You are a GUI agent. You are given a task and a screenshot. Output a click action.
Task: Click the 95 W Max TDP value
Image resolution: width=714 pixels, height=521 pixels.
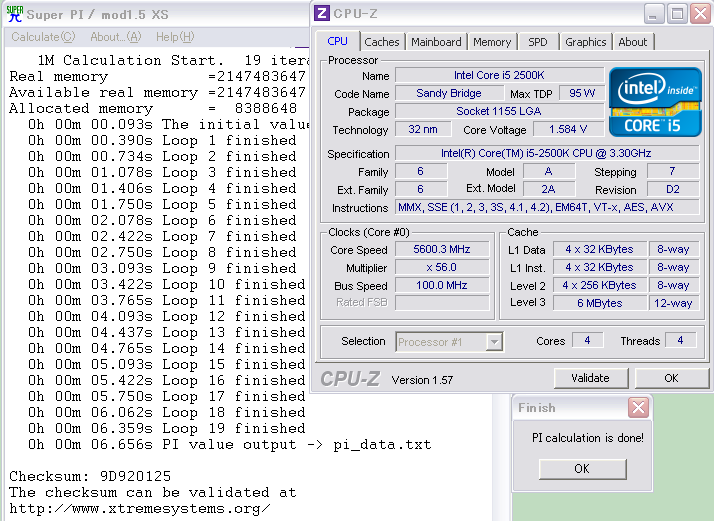(581, 93)
